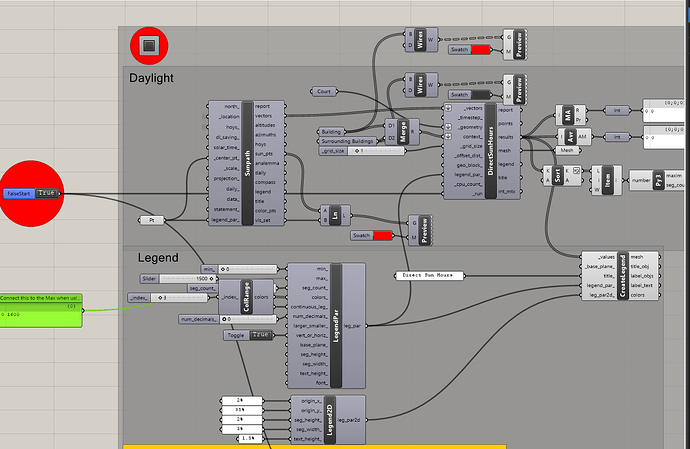Image resolution: width=690 pixels, height=449 pixels.
Task: Select the Legend2D component
Action: pos(330,420)
